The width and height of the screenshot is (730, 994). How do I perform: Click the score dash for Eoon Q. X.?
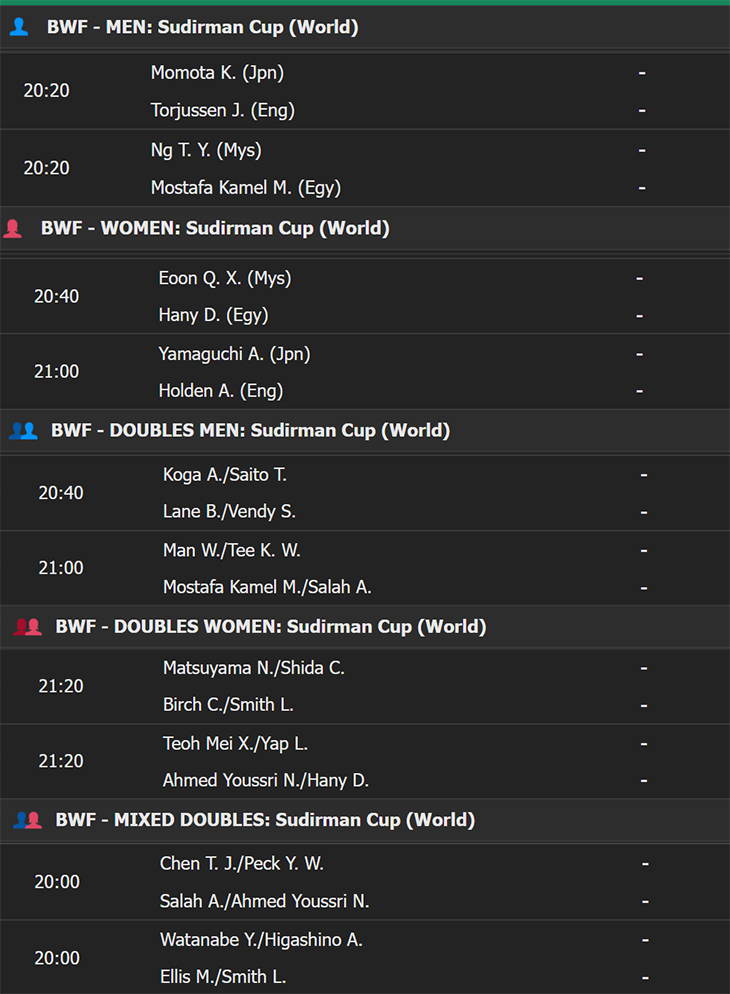(640, 278)
